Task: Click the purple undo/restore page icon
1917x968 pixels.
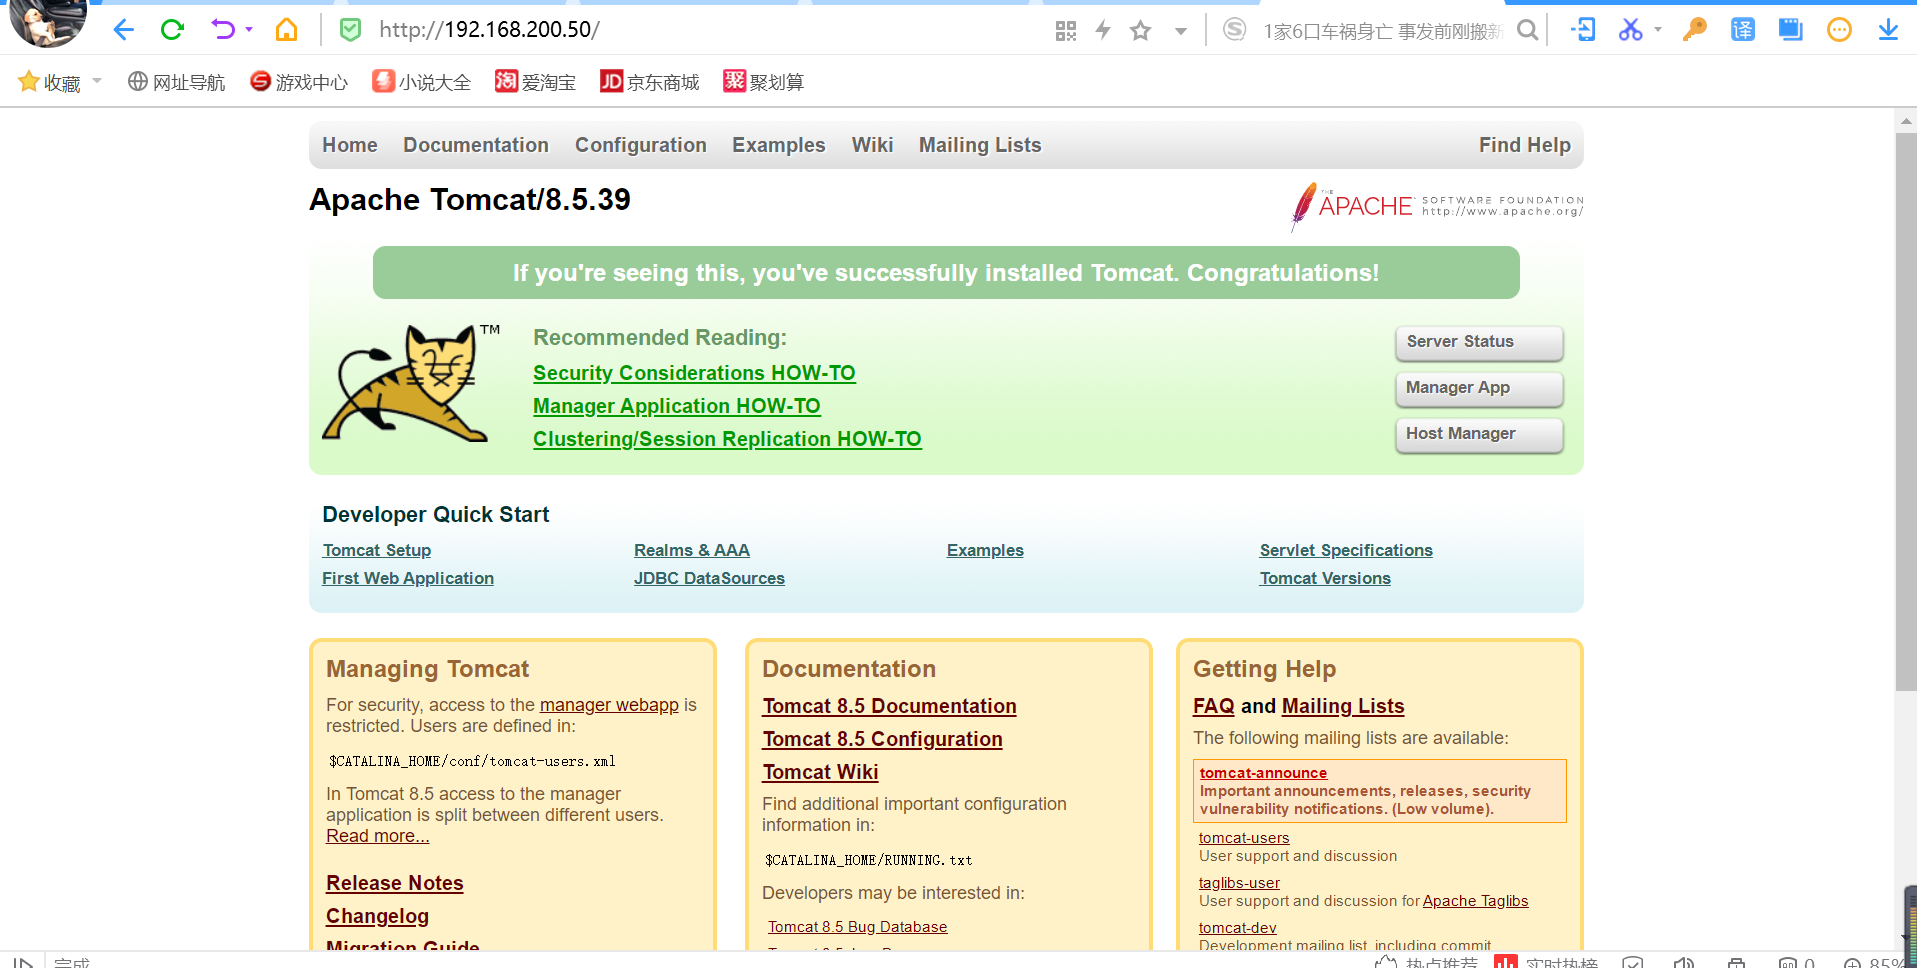Action: click(222, 30)
